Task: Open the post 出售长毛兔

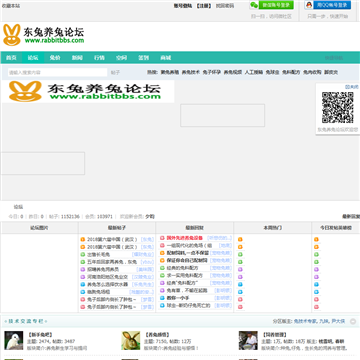Action: coord(98,254)
